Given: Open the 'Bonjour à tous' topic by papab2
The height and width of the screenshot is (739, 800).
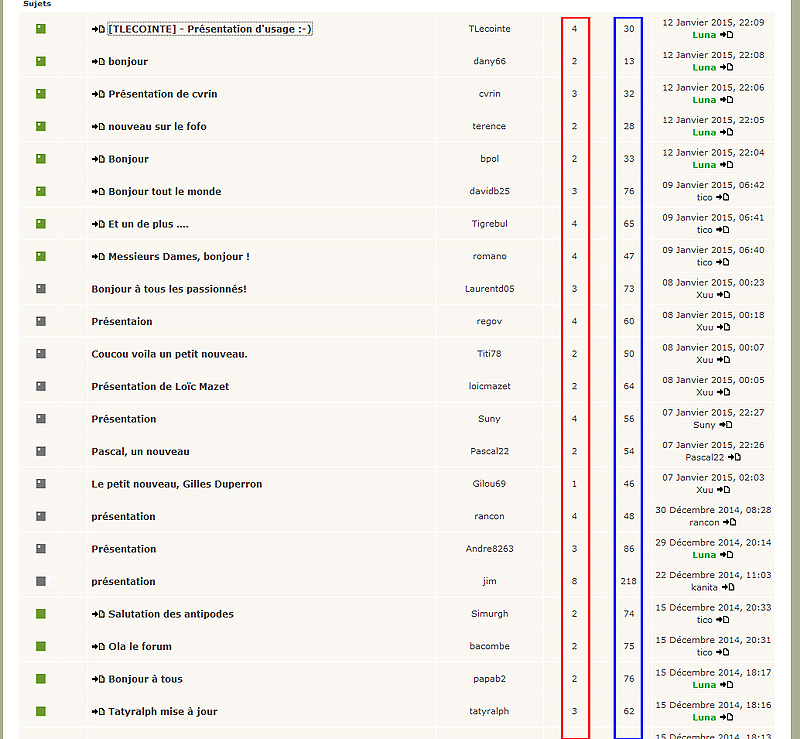Looking at the screenshot, I should point(145,679).
